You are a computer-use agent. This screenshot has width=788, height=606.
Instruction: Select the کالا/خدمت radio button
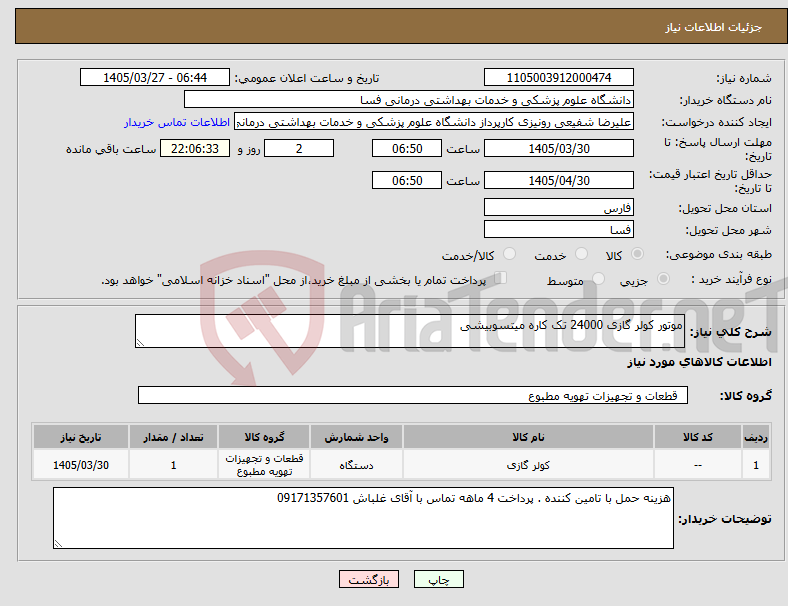510,254
